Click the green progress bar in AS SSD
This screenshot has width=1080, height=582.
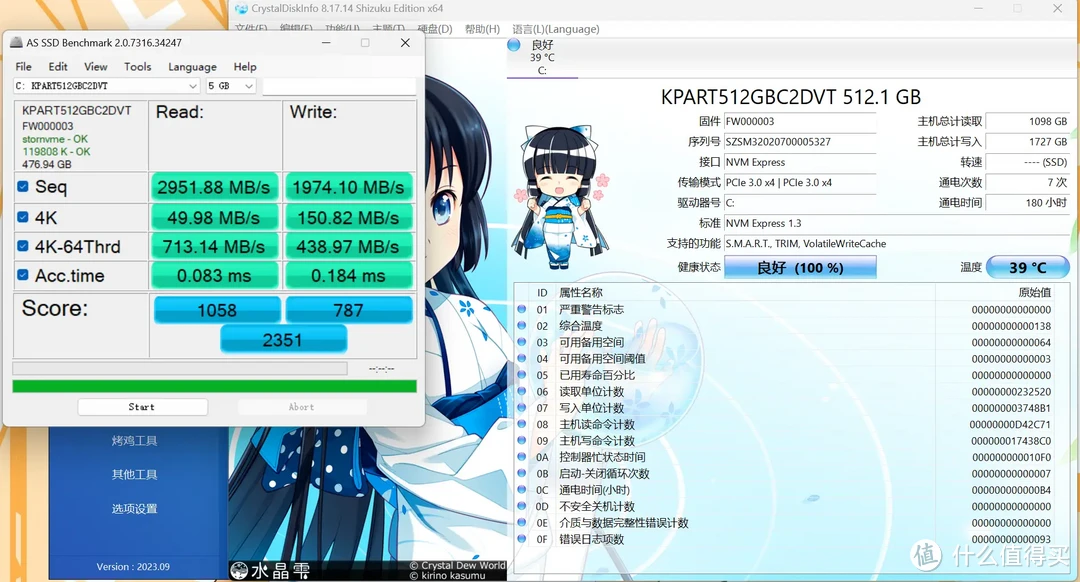(214, 386)
